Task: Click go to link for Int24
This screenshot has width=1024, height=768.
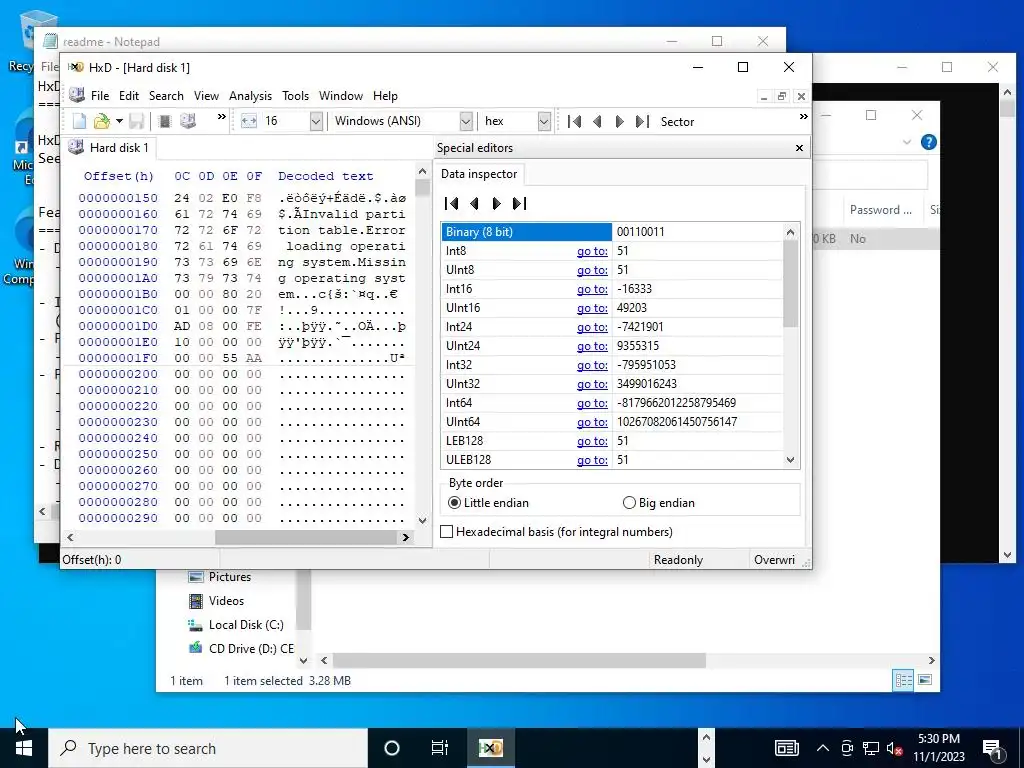Action: coord(592,327)
